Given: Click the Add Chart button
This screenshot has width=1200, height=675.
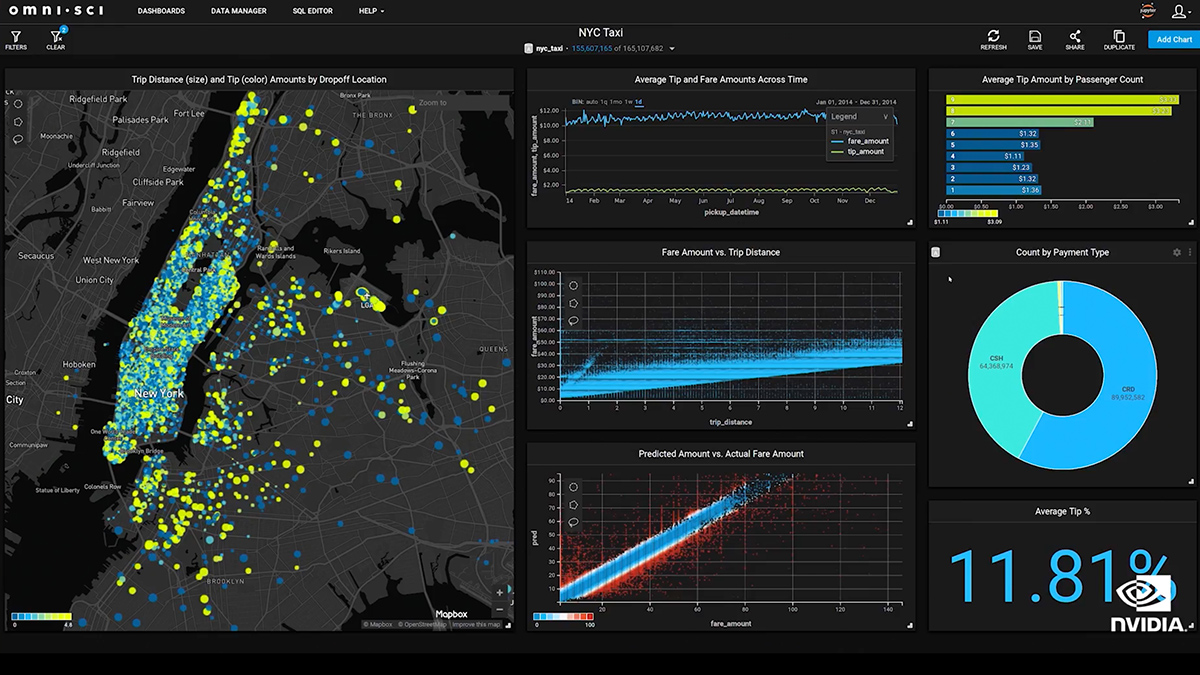Looking at the screenshot, I should click(1173, 39).
